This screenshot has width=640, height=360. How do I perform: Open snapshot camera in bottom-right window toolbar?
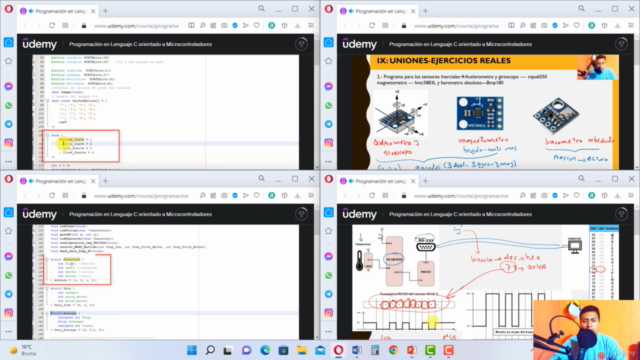pyautogui.click(x=544, y=196)
